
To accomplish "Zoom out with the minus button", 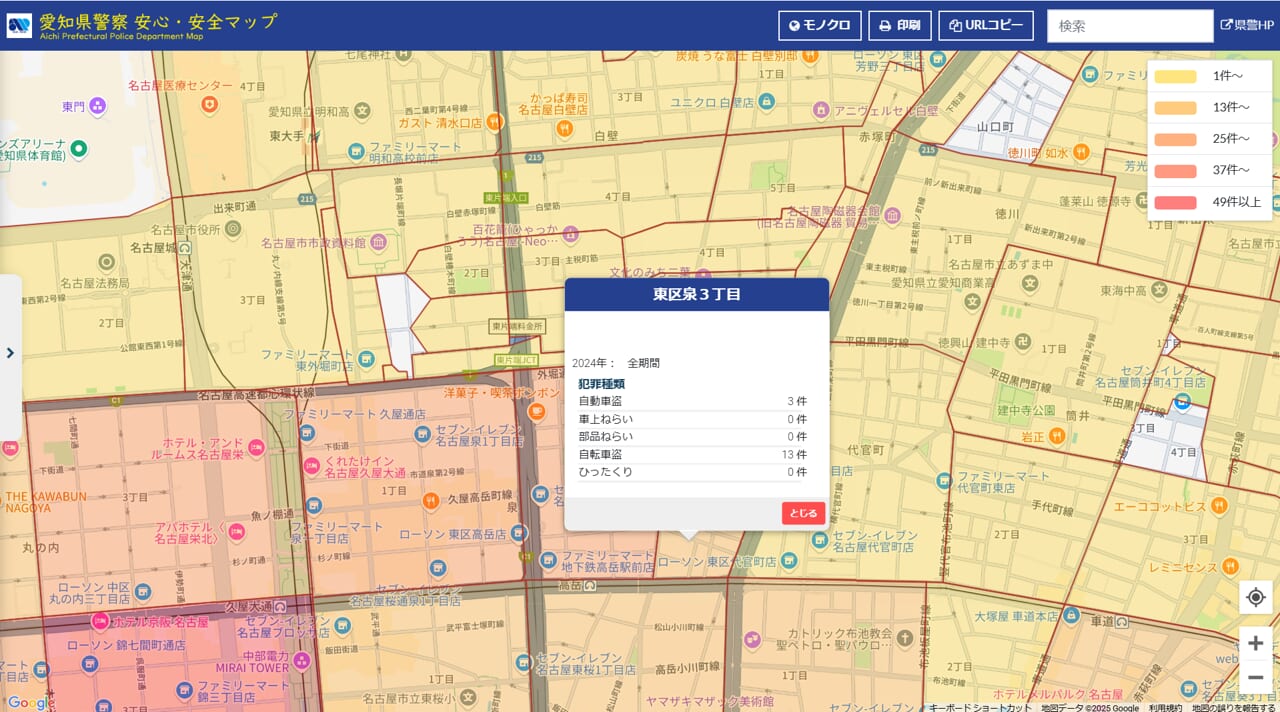I will coord(1256,678).
